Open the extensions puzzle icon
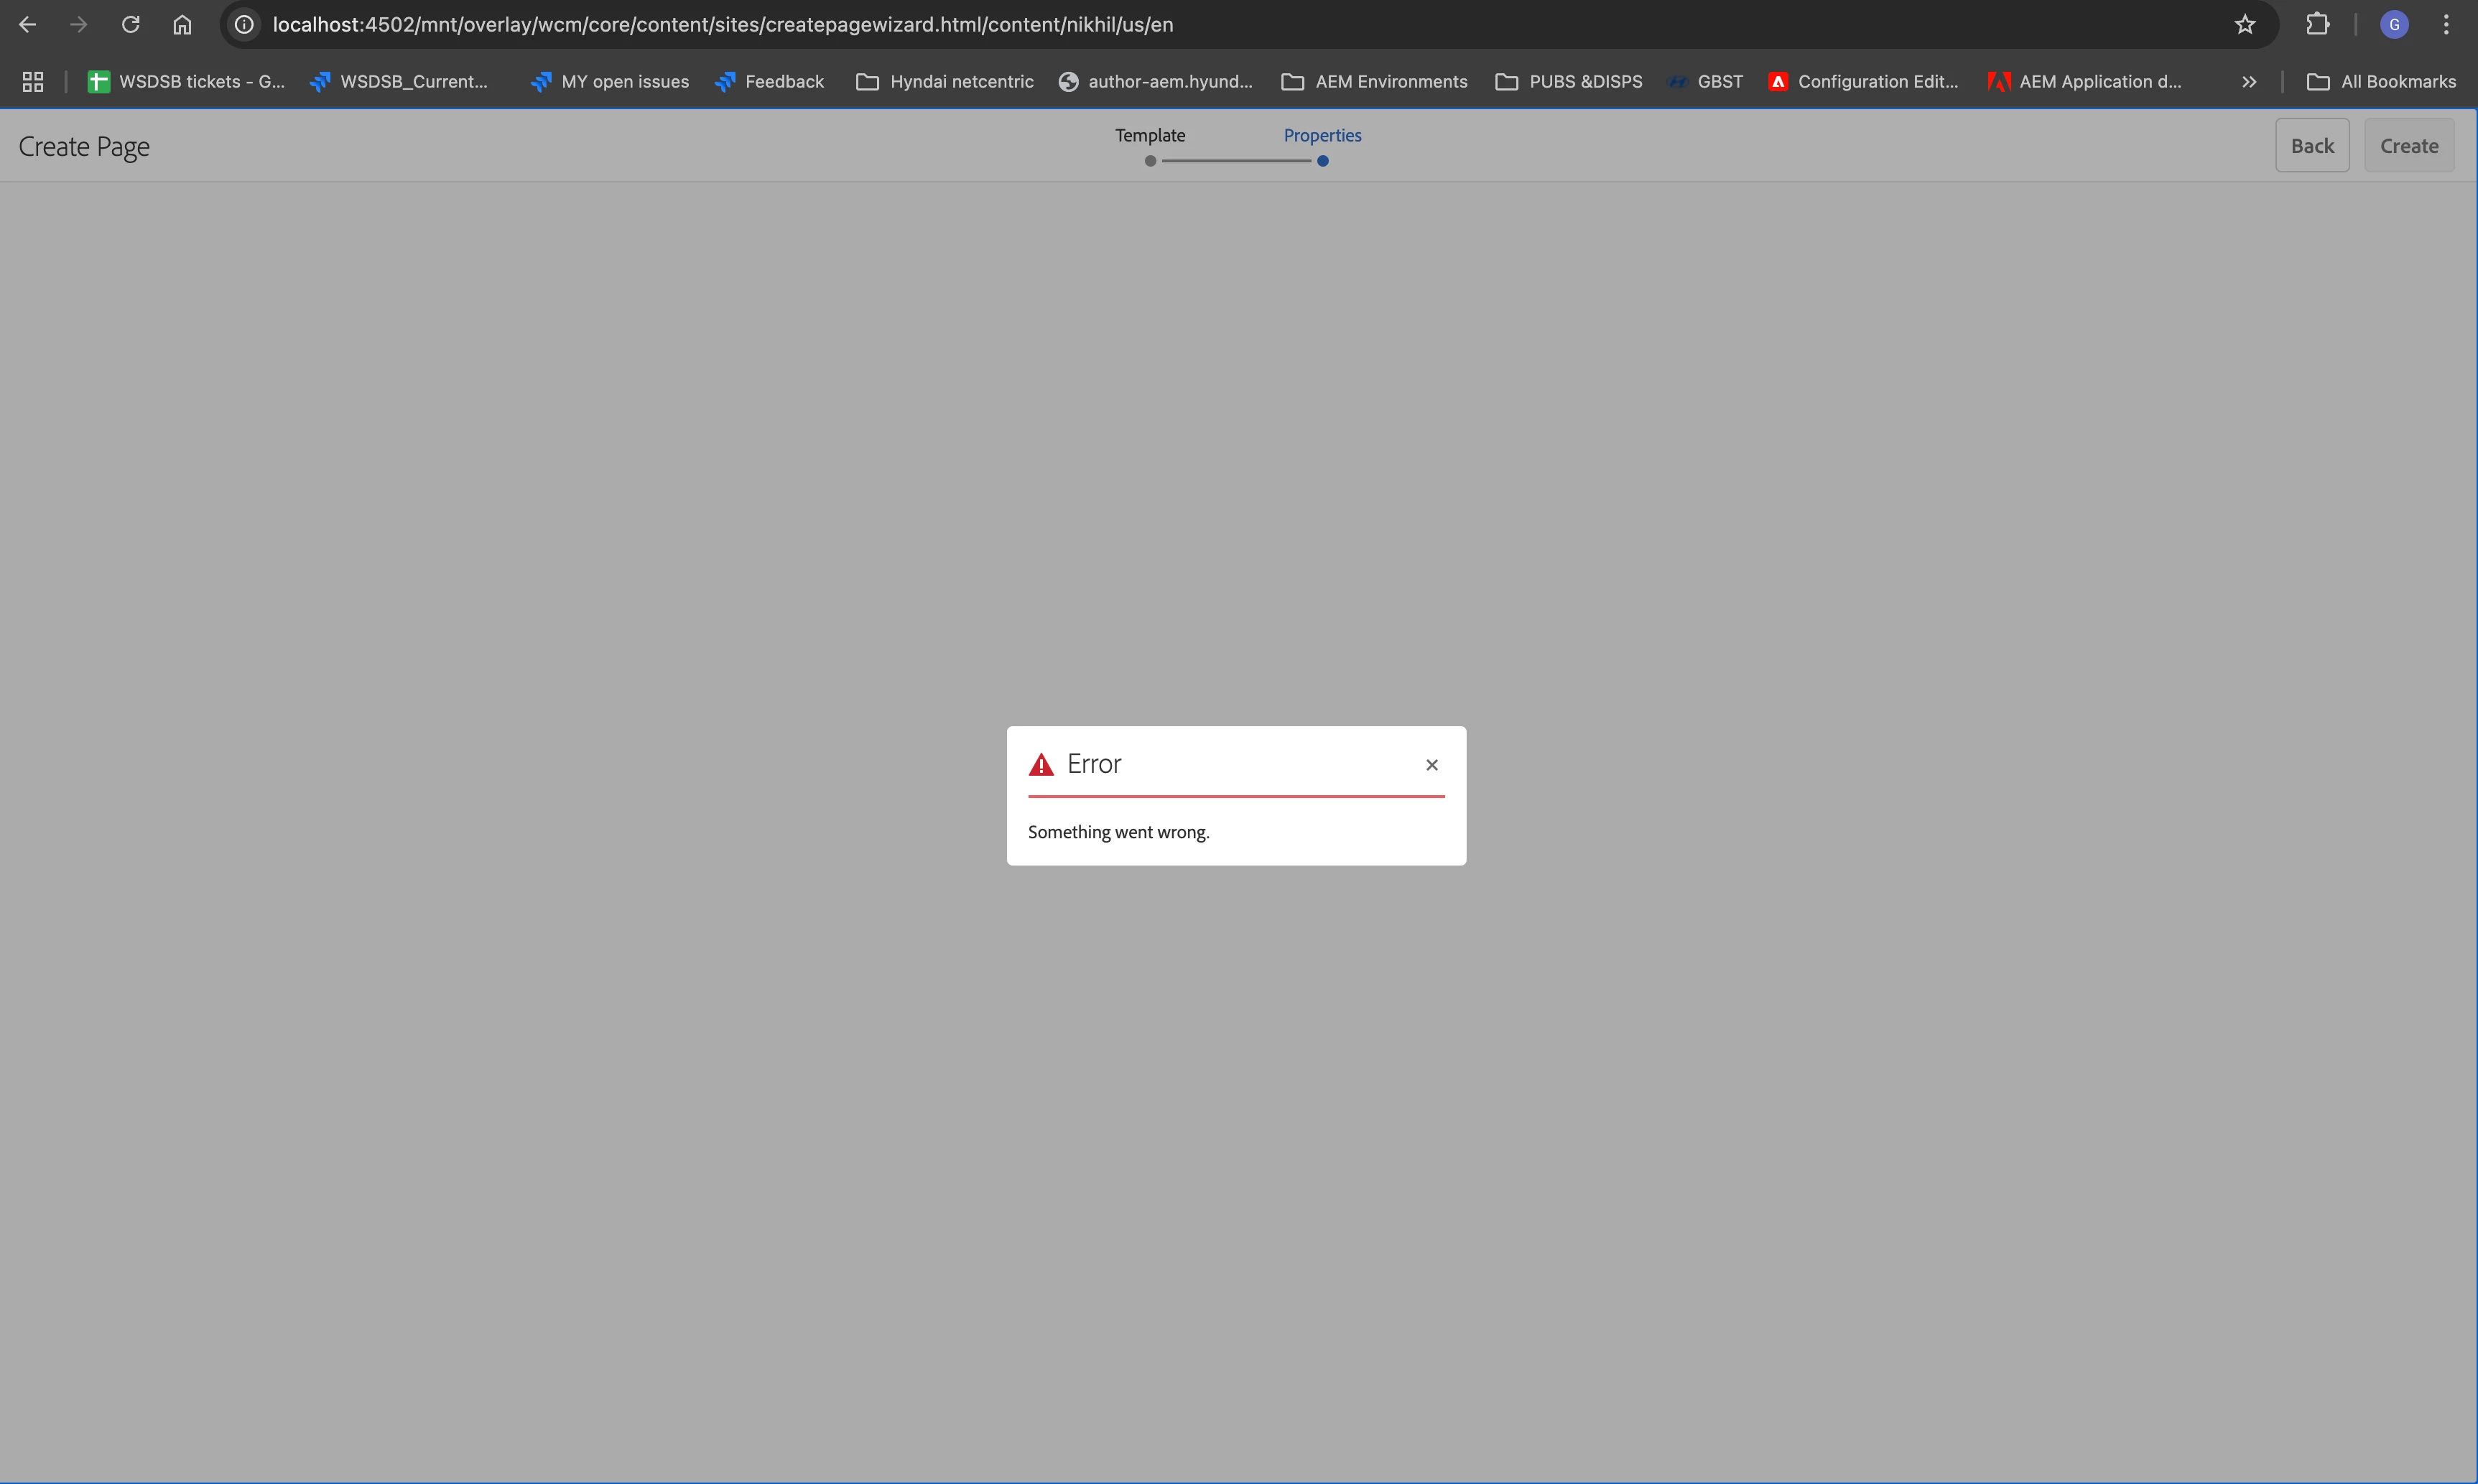This screenshot has width=2478, height=1484. (2317, 24)
